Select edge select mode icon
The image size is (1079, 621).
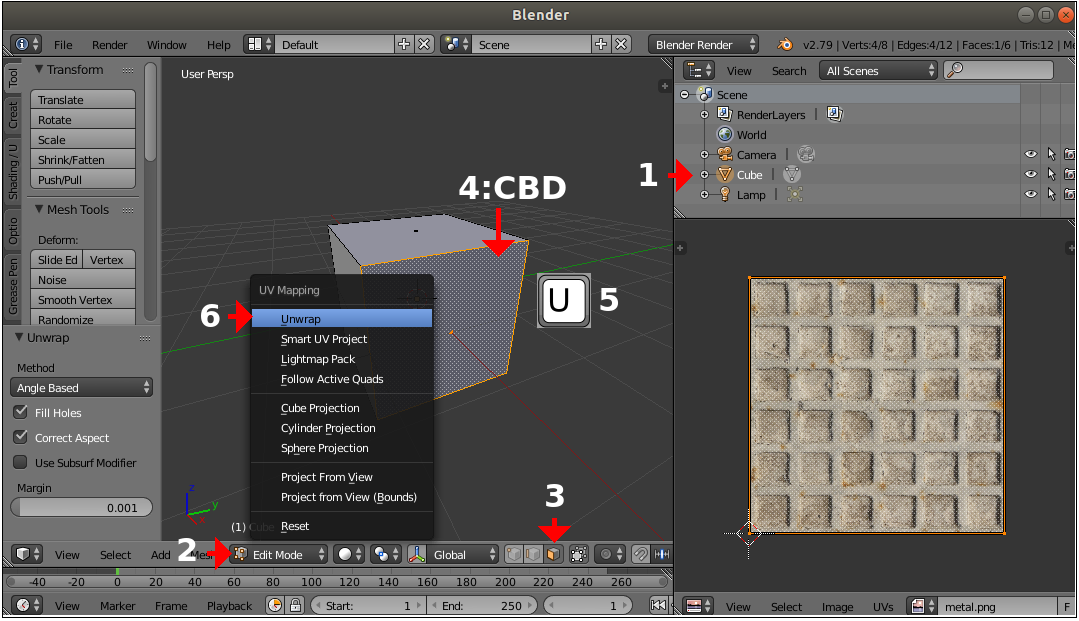tap(533, 554)
